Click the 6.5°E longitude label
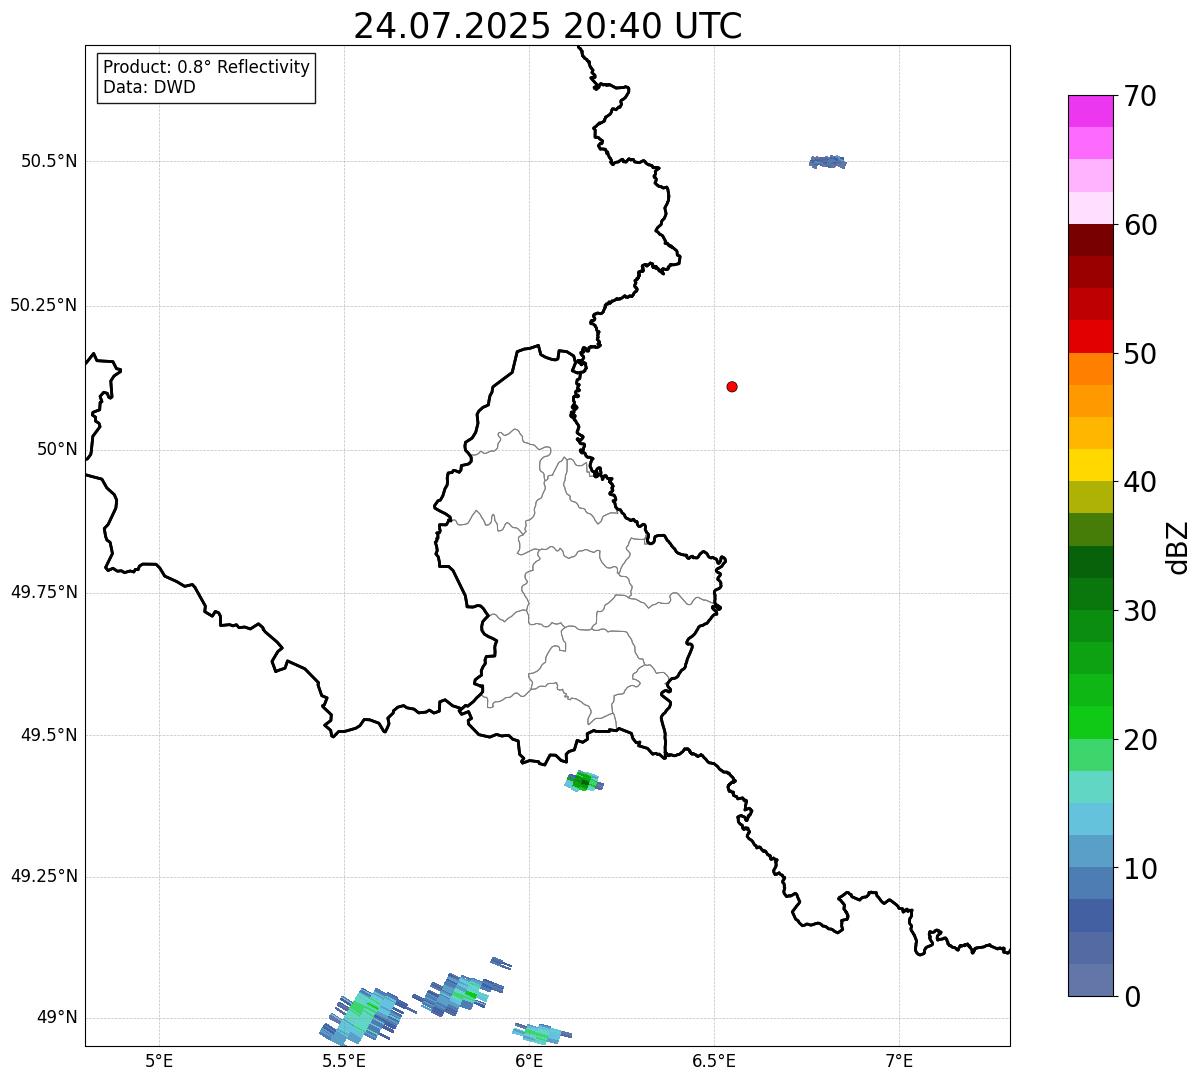The image size is (1202, 1081). click(714, 1061)
